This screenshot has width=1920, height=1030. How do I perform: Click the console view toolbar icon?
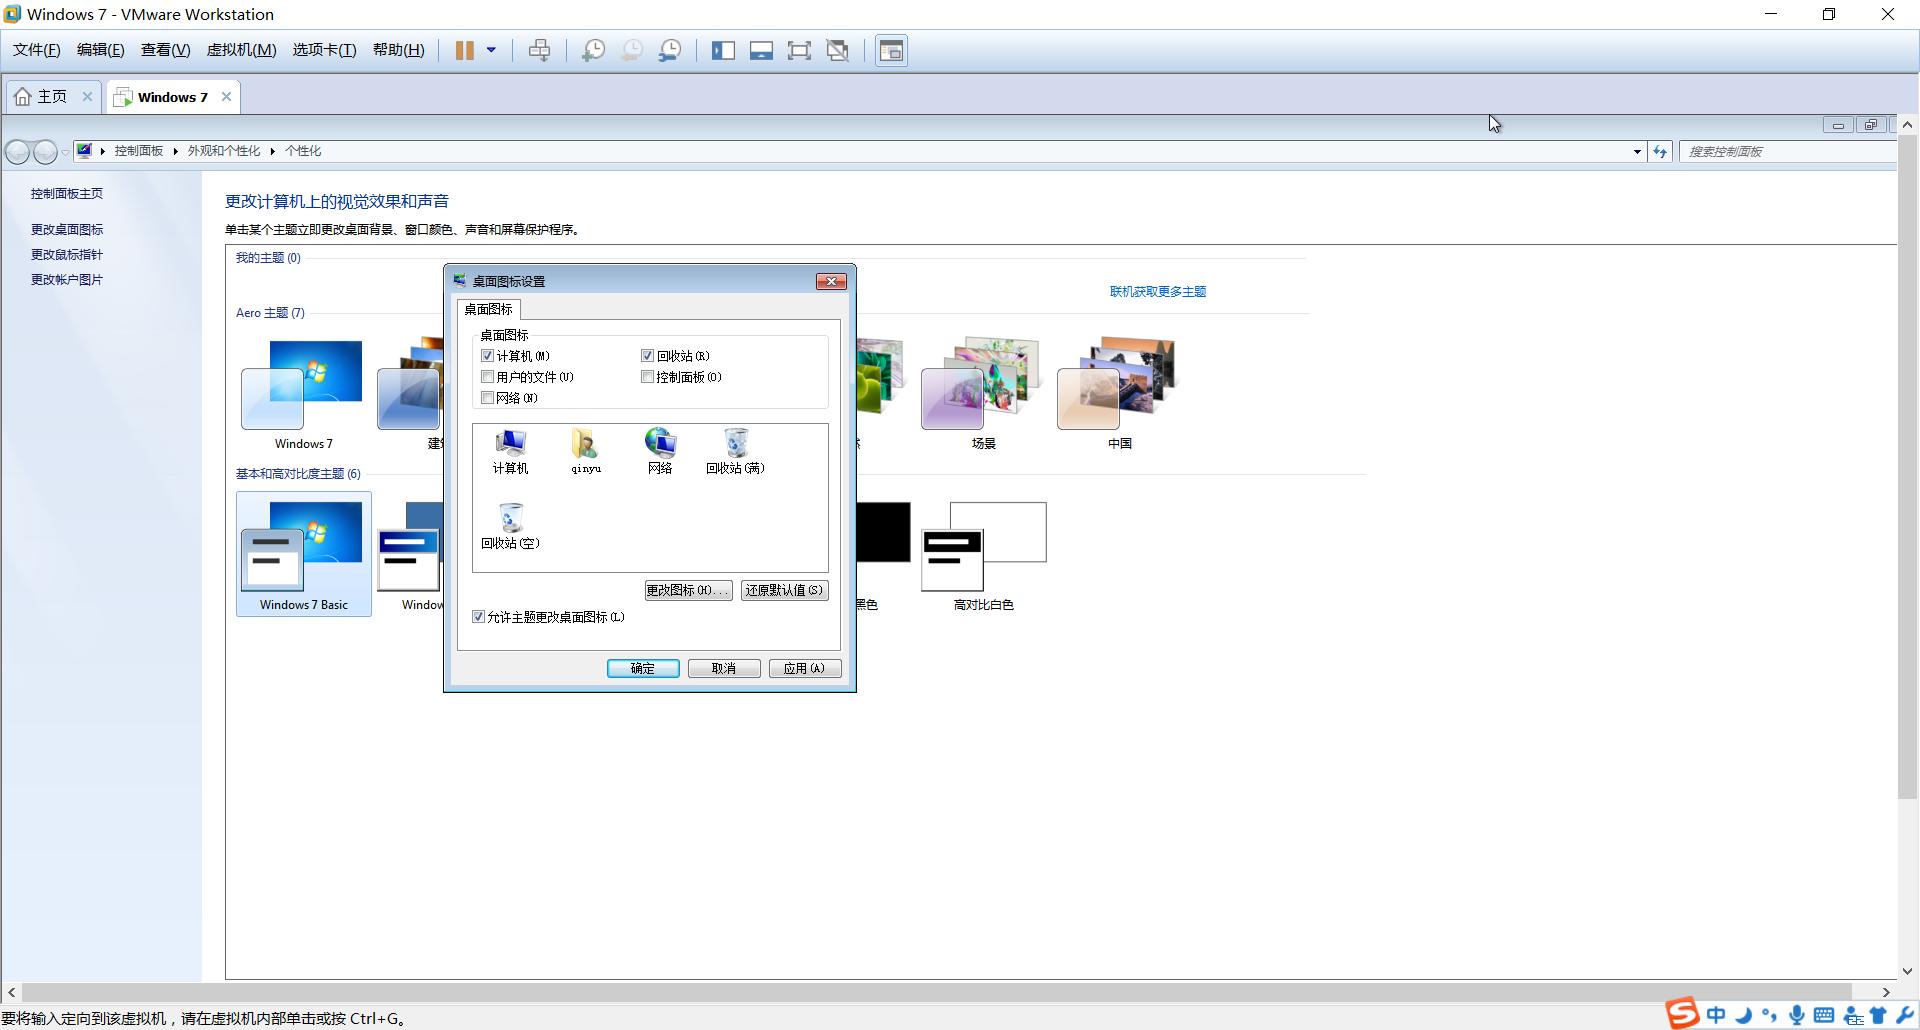[891, 50]
